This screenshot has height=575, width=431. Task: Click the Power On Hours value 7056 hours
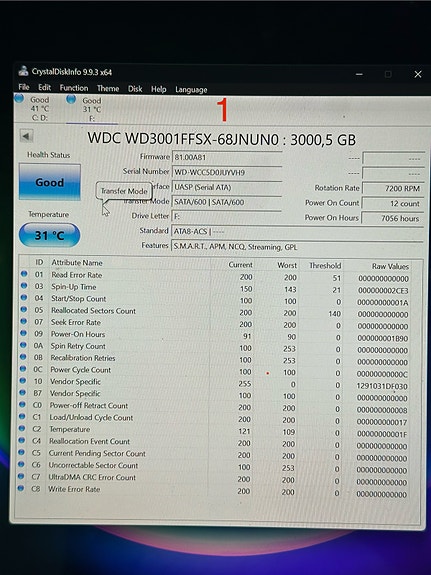pyautogui.click(x=393, y=218)
